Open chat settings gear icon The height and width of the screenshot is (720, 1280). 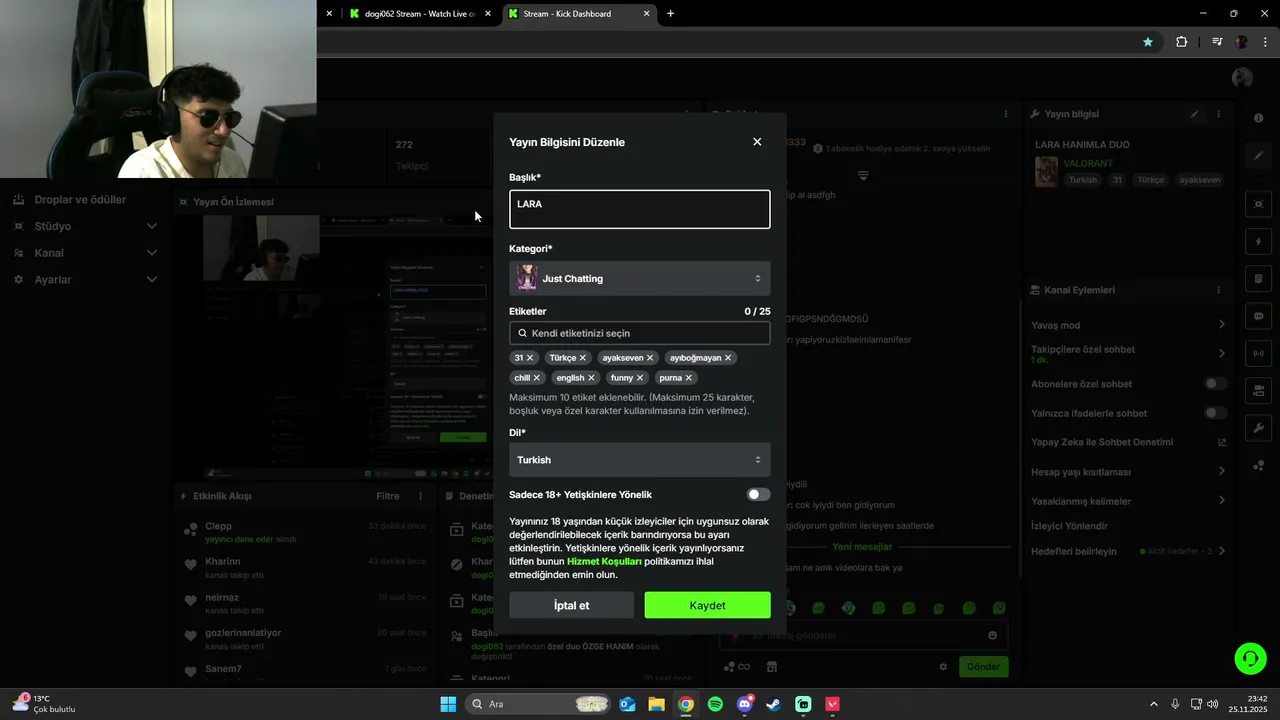pyautogui.click(x=943, y=667)
